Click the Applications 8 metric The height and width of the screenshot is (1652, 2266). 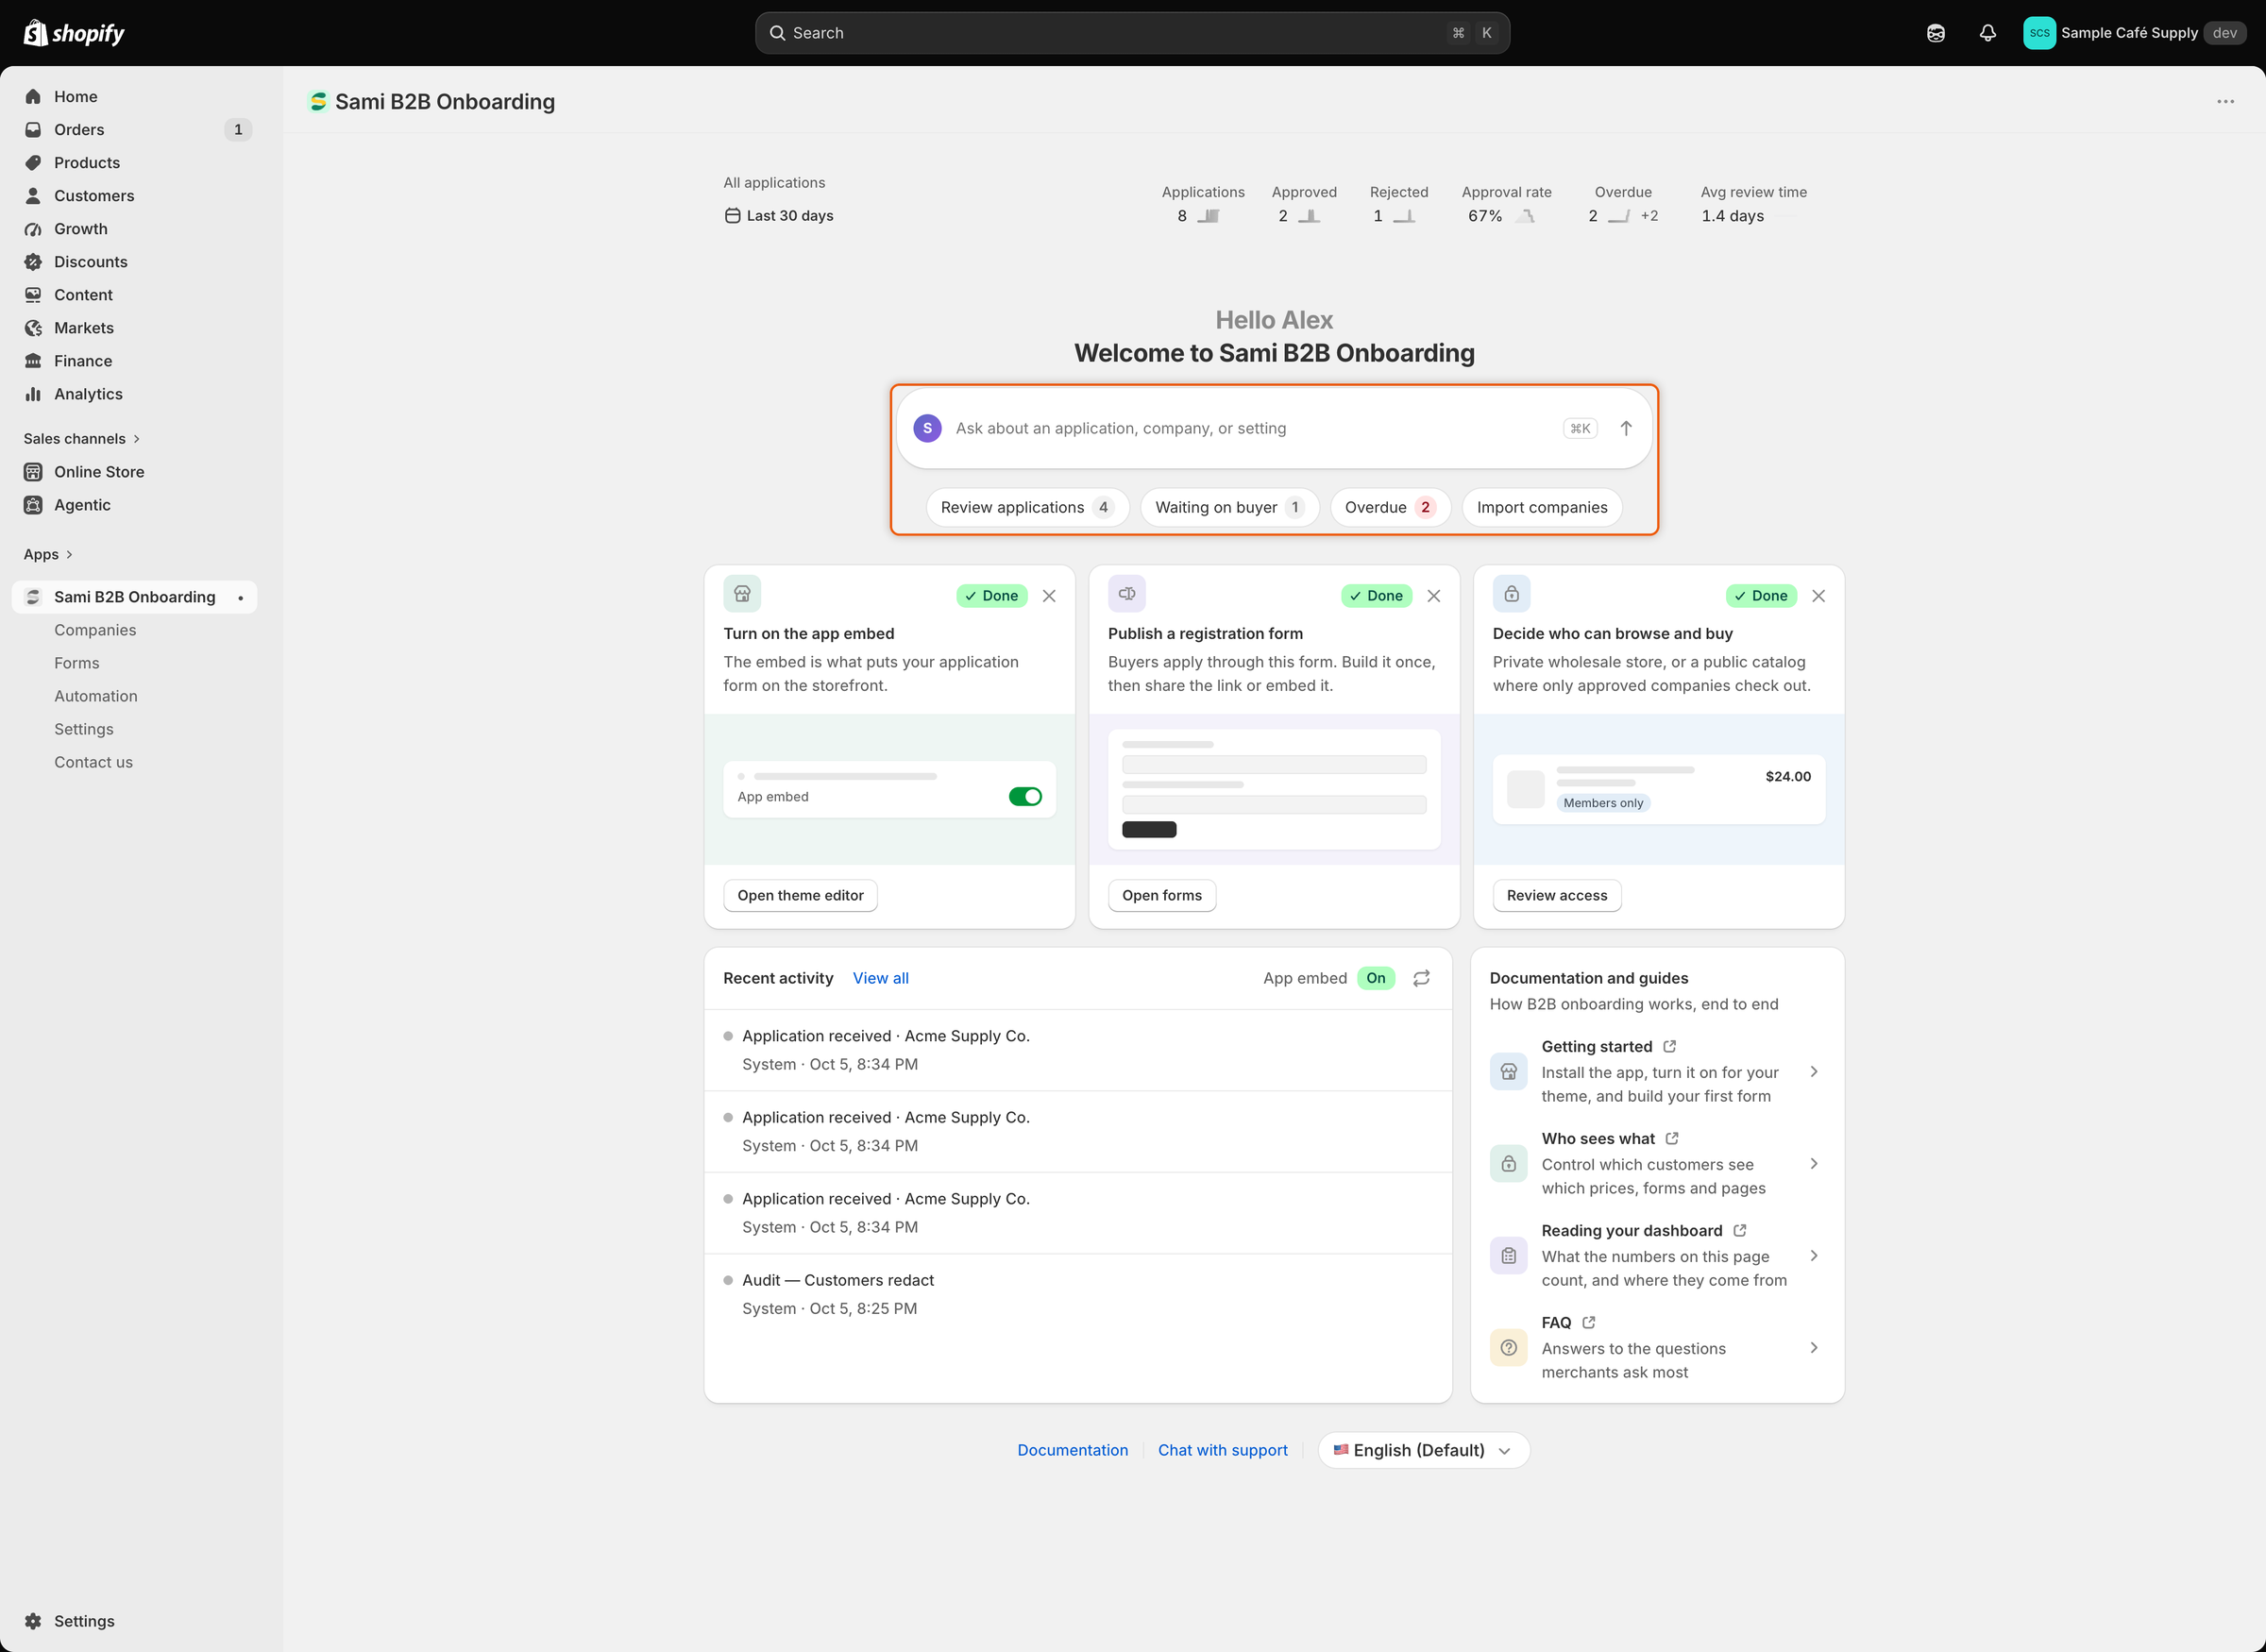(1202, 204)
